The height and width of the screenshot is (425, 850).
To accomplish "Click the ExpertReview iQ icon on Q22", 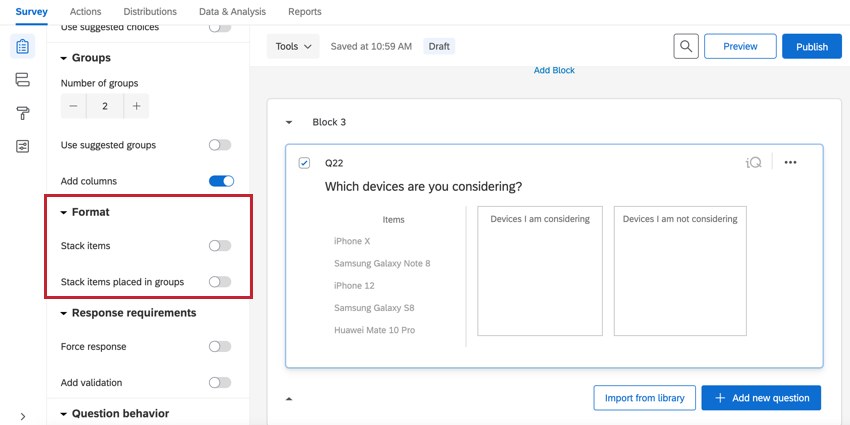I will tap(754, 163).
